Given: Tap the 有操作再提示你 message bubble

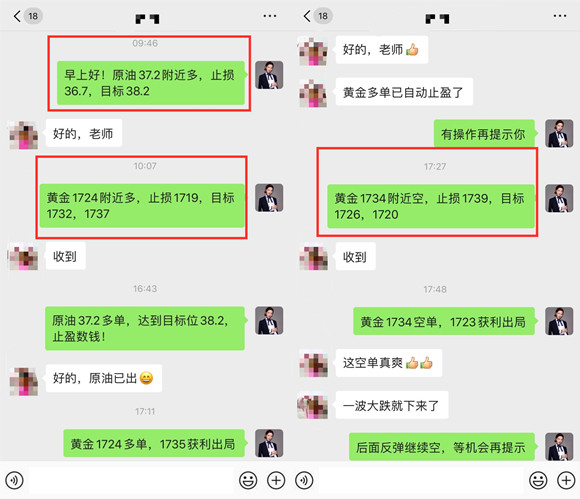Looking at the screenshot, I should (x=484, y=134).
